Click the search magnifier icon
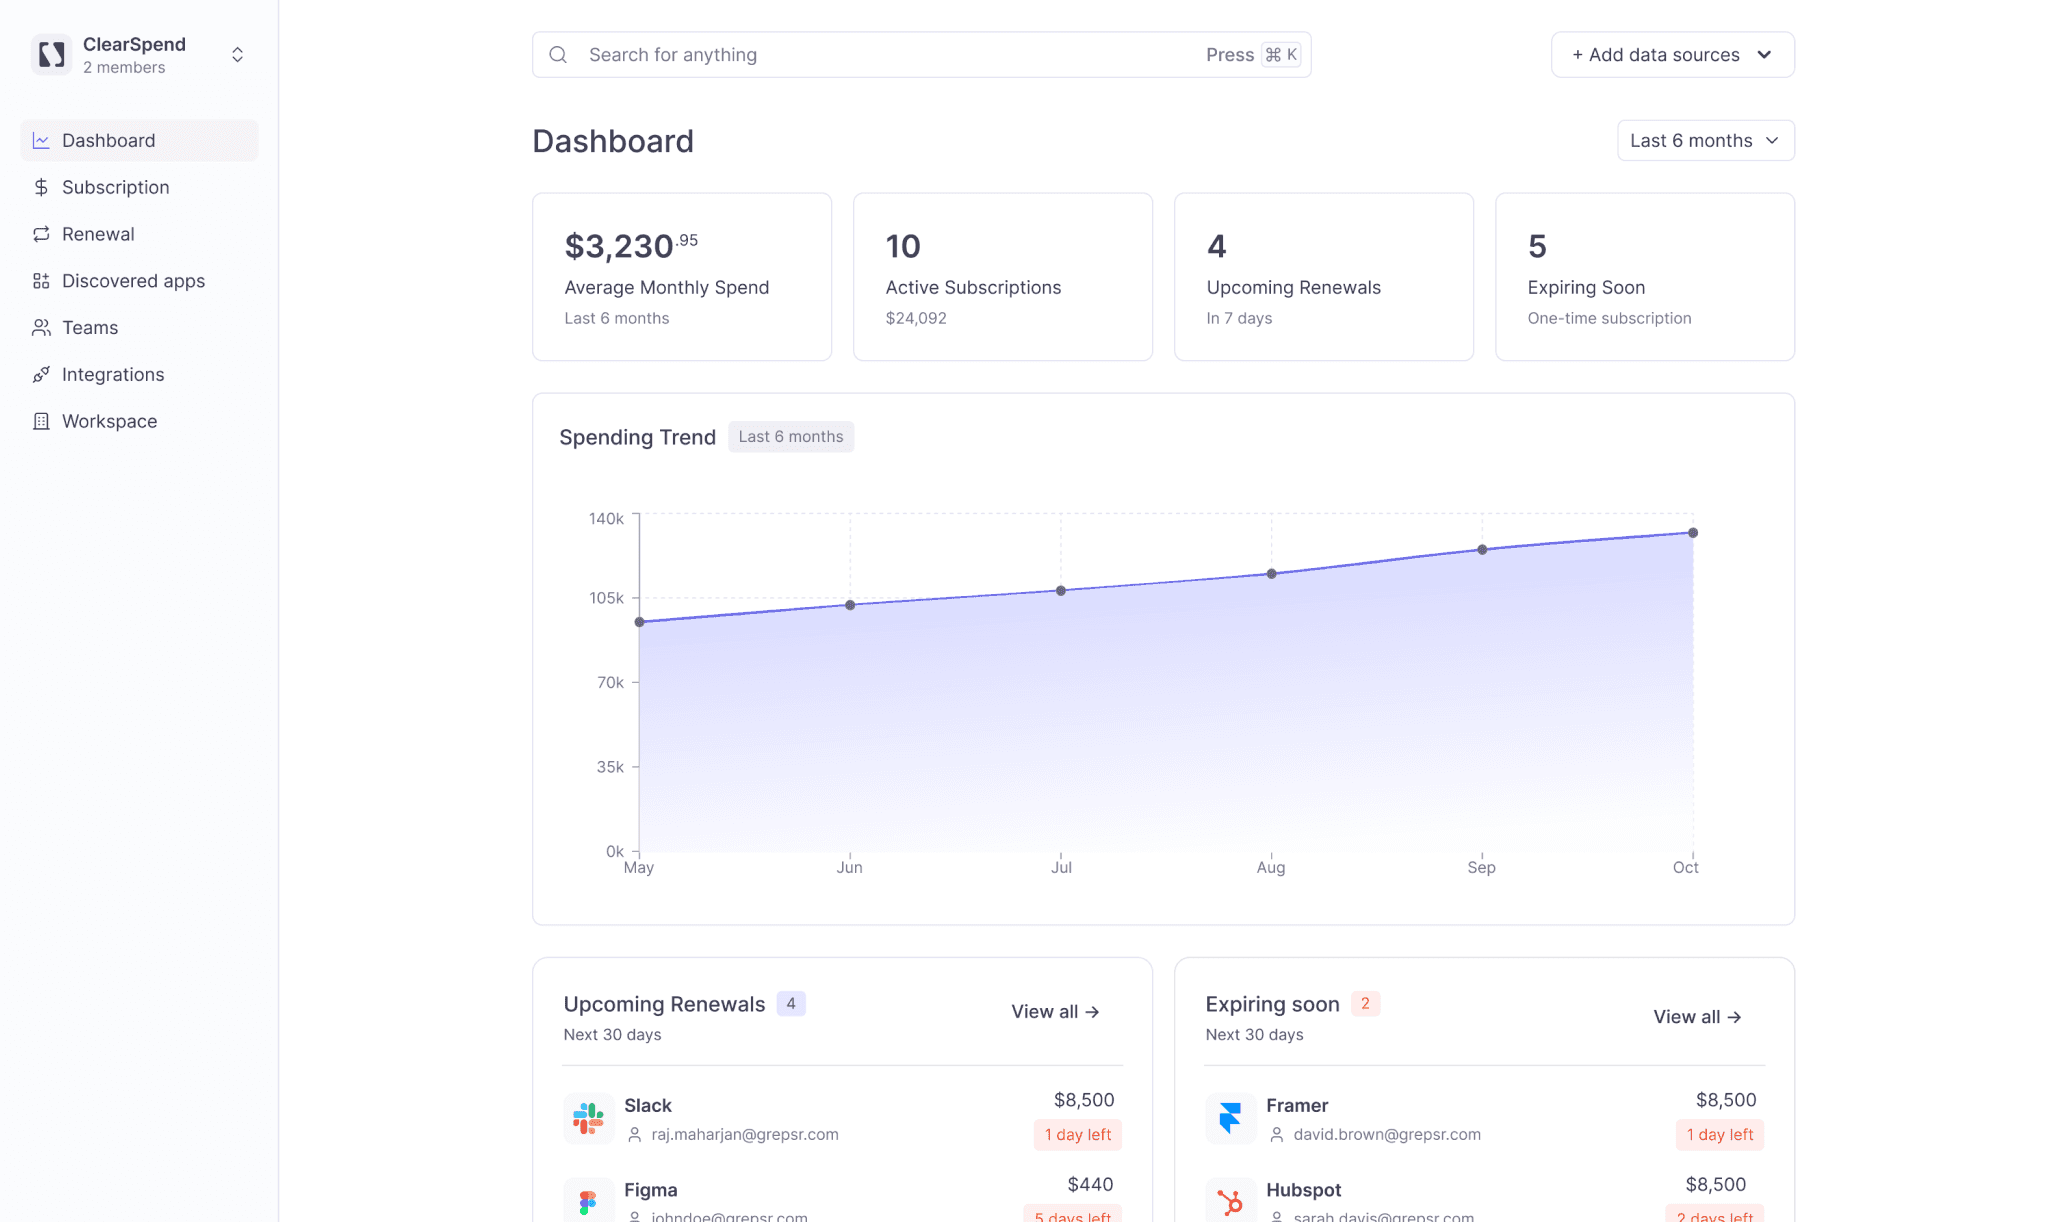 point(558,55)
